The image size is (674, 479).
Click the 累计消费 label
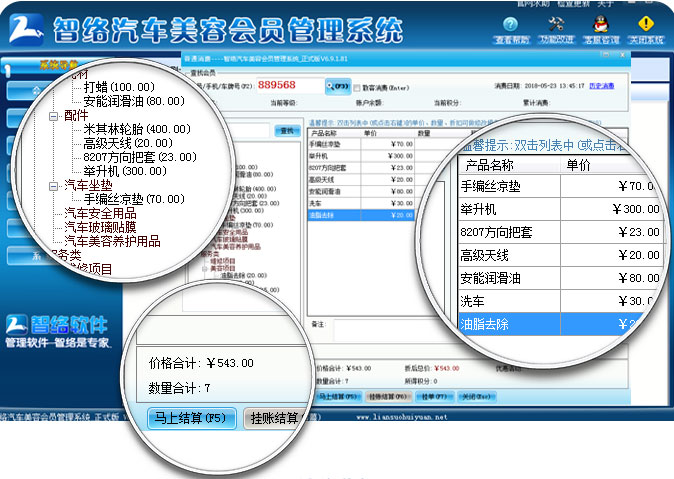coord(536,103)
